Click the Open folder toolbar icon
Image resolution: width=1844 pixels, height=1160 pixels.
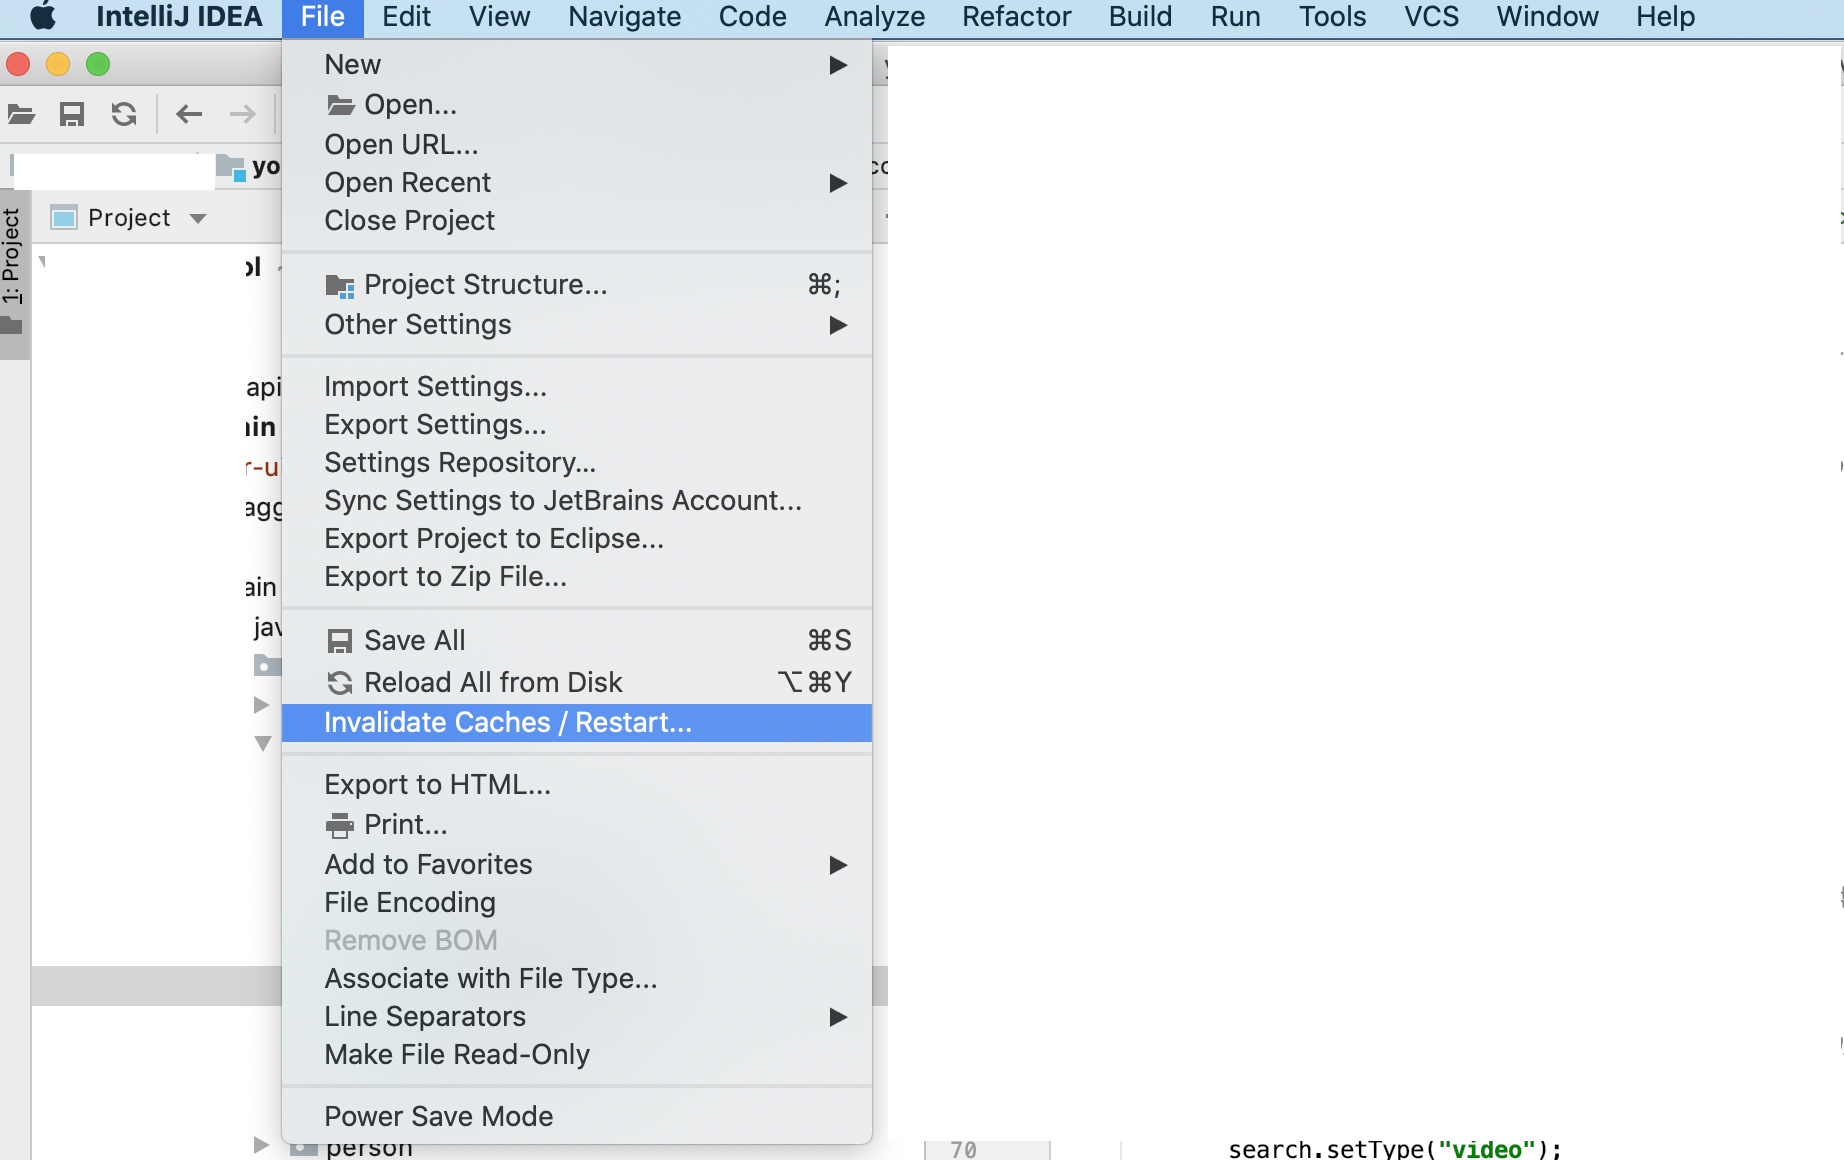click(x=21, y=114)
